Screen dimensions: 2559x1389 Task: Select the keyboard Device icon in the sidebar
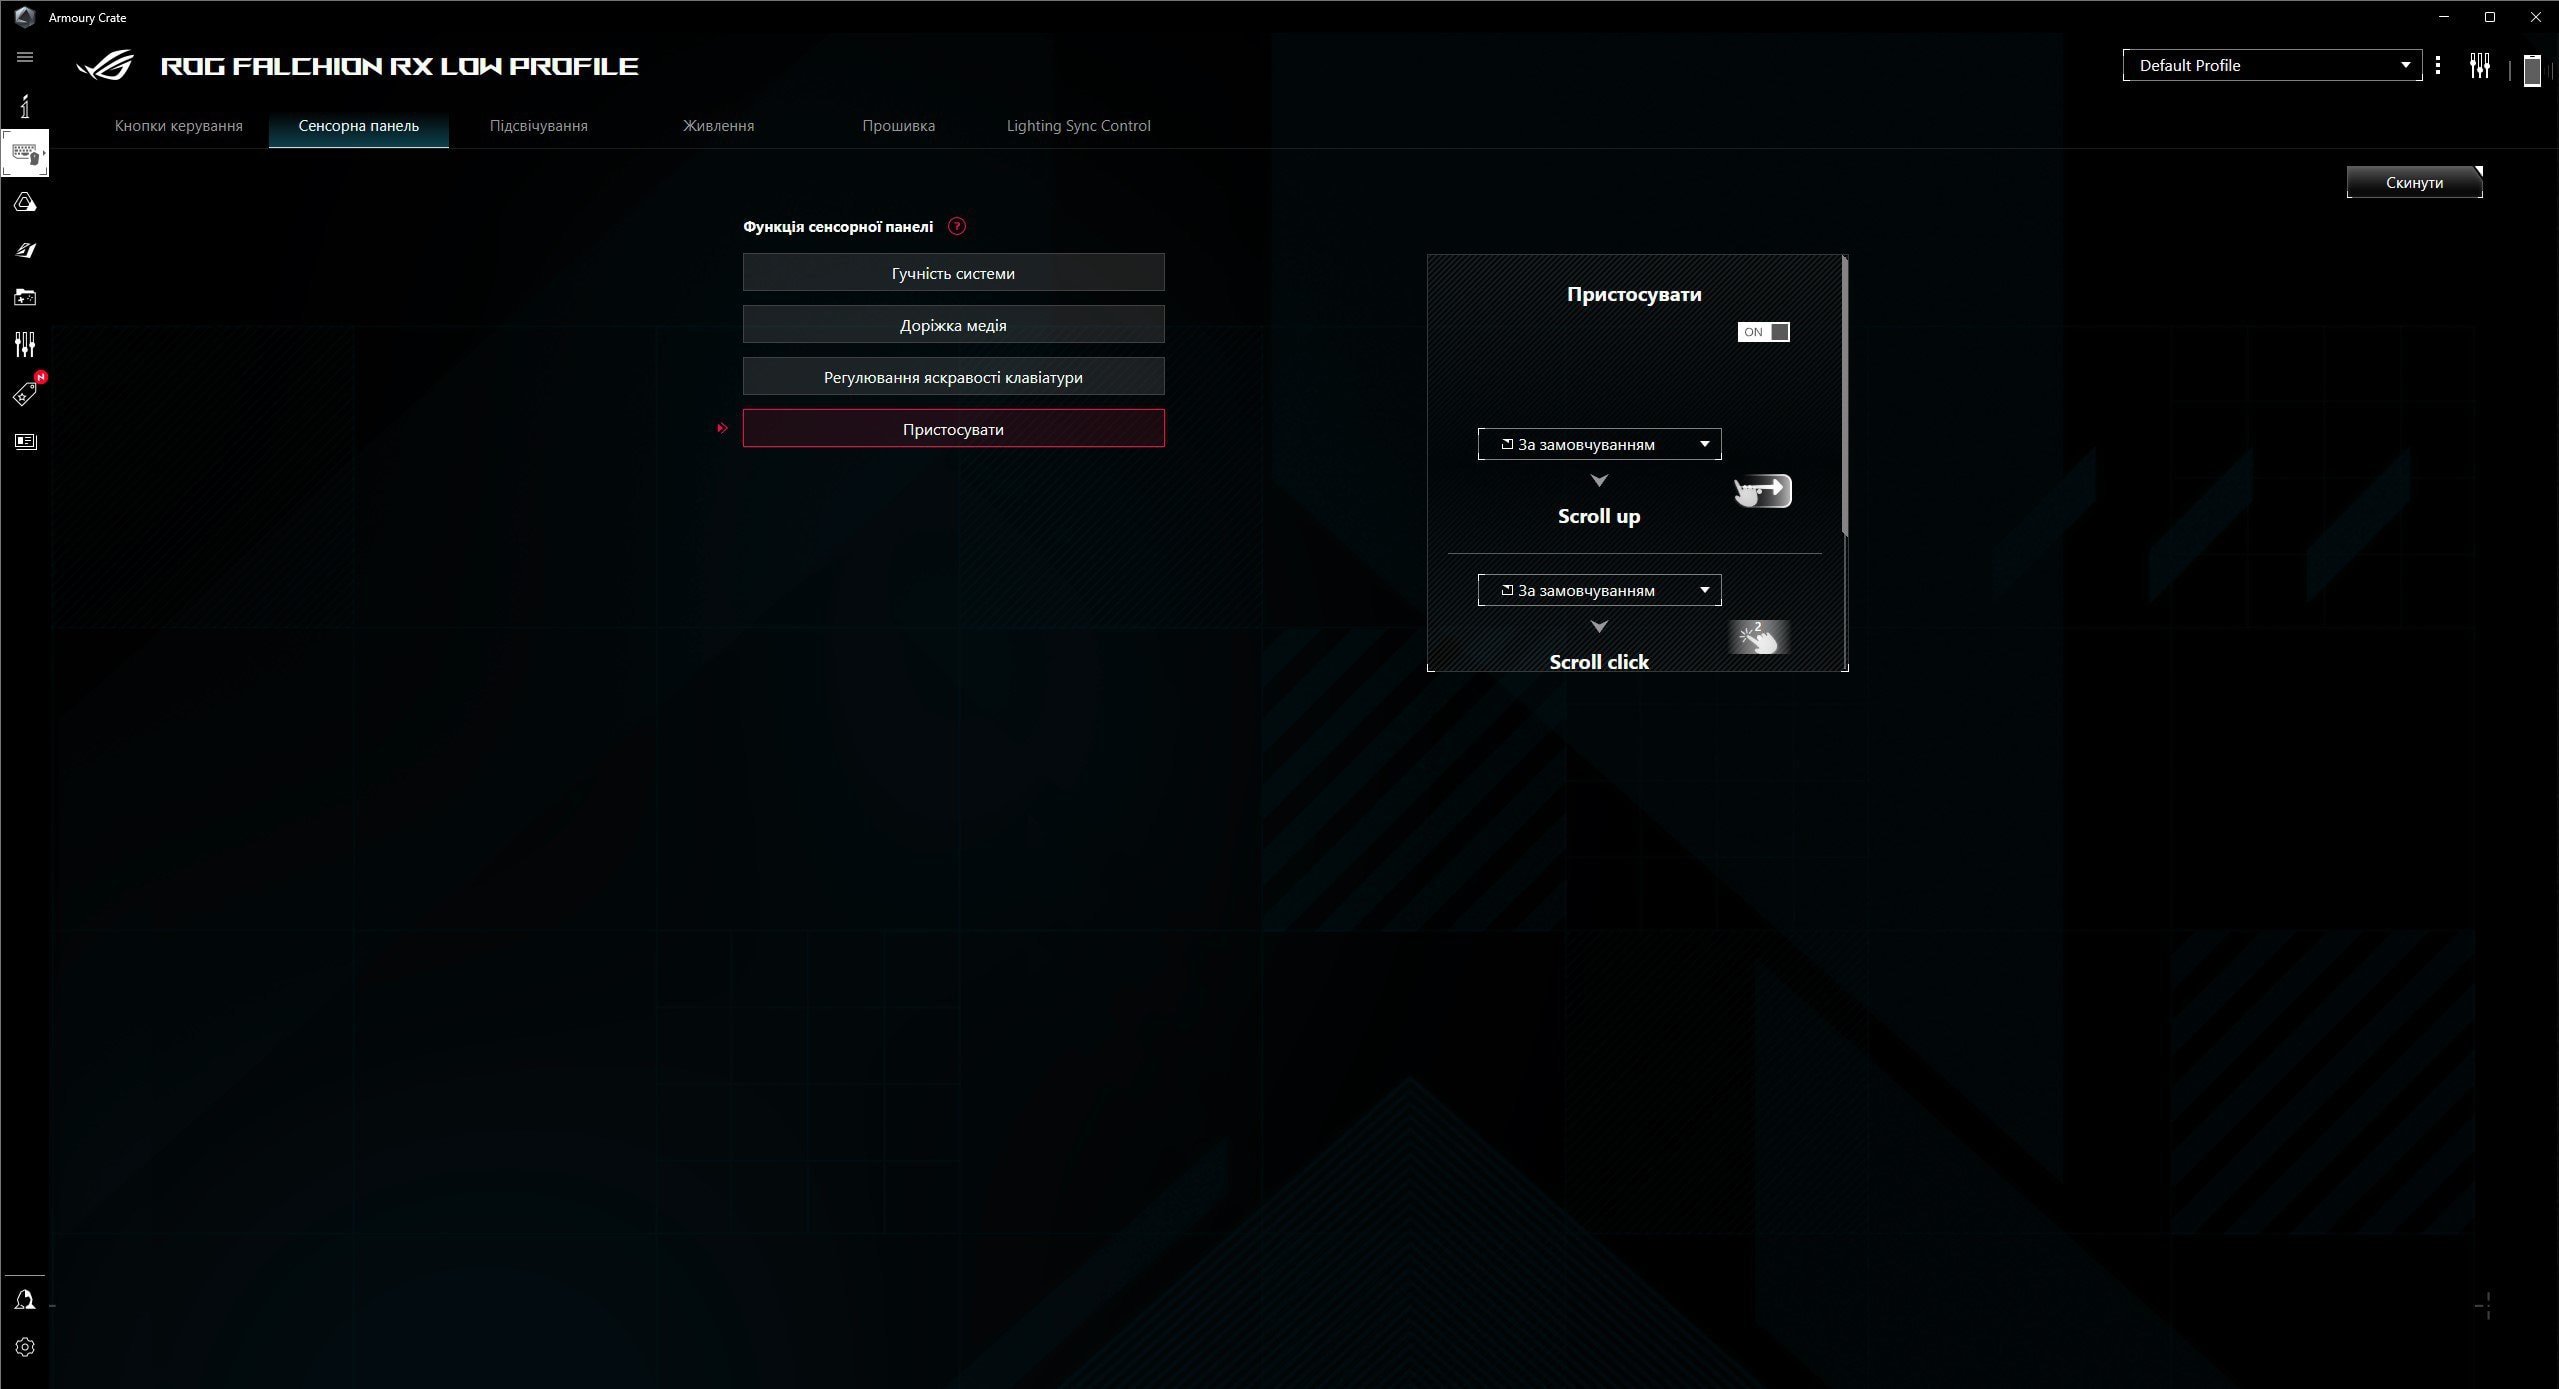pyautogui.click(x=25, y=154)
